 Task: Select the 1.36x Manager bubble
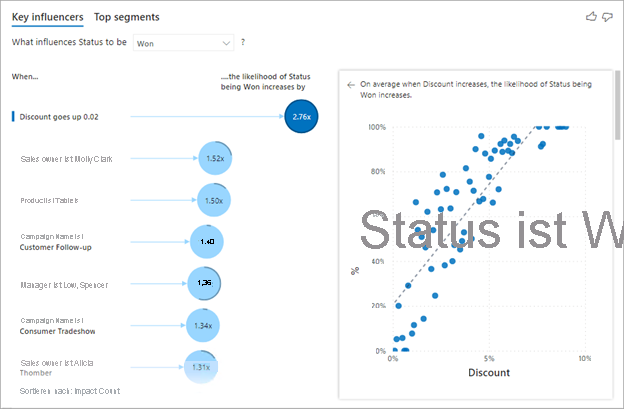pyautogui.click(x=204, y=283)
